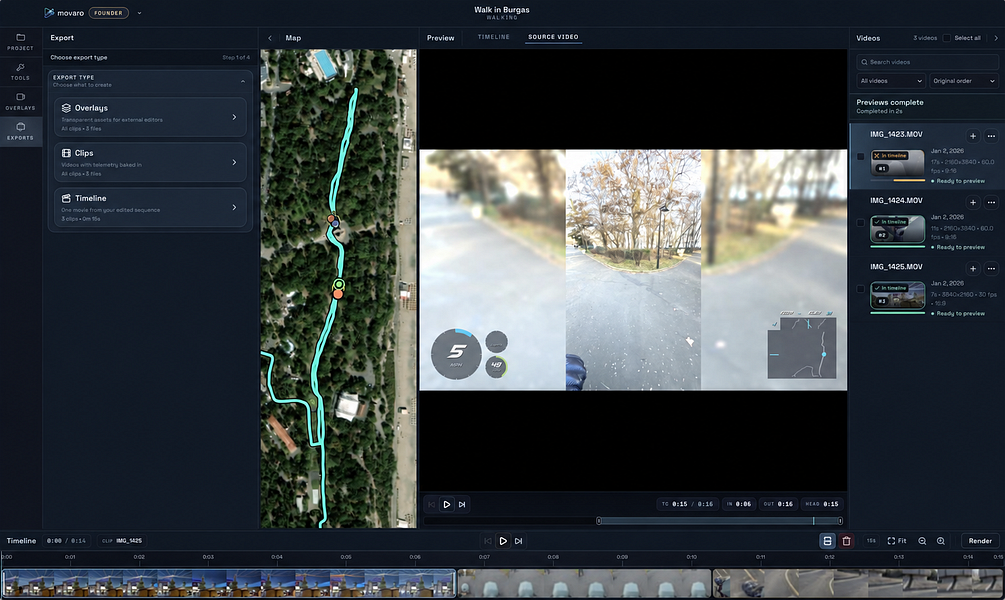
Task: Check the Select all videos checkbox
Action: coord(946,38)
